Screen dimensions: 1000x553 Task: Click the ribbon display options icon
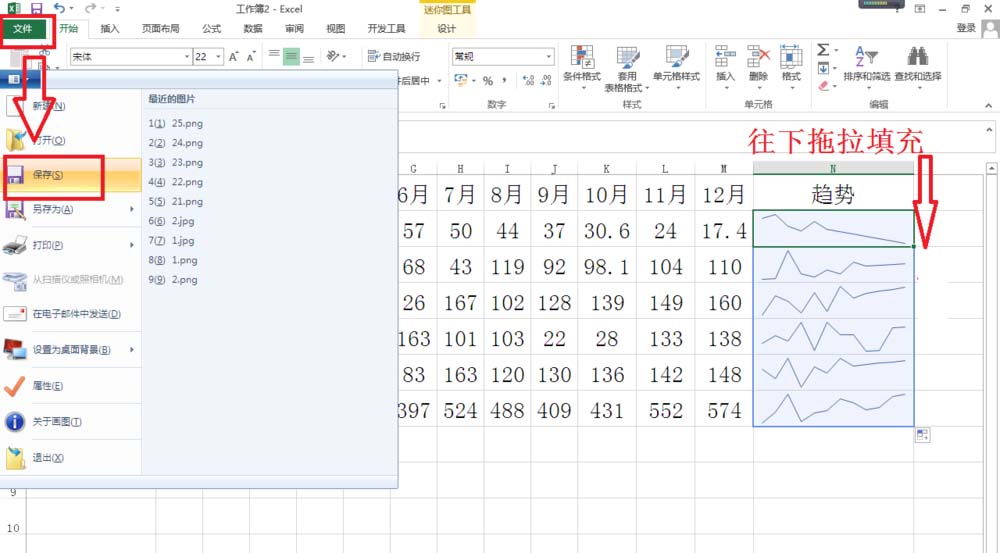coord(920,9)
